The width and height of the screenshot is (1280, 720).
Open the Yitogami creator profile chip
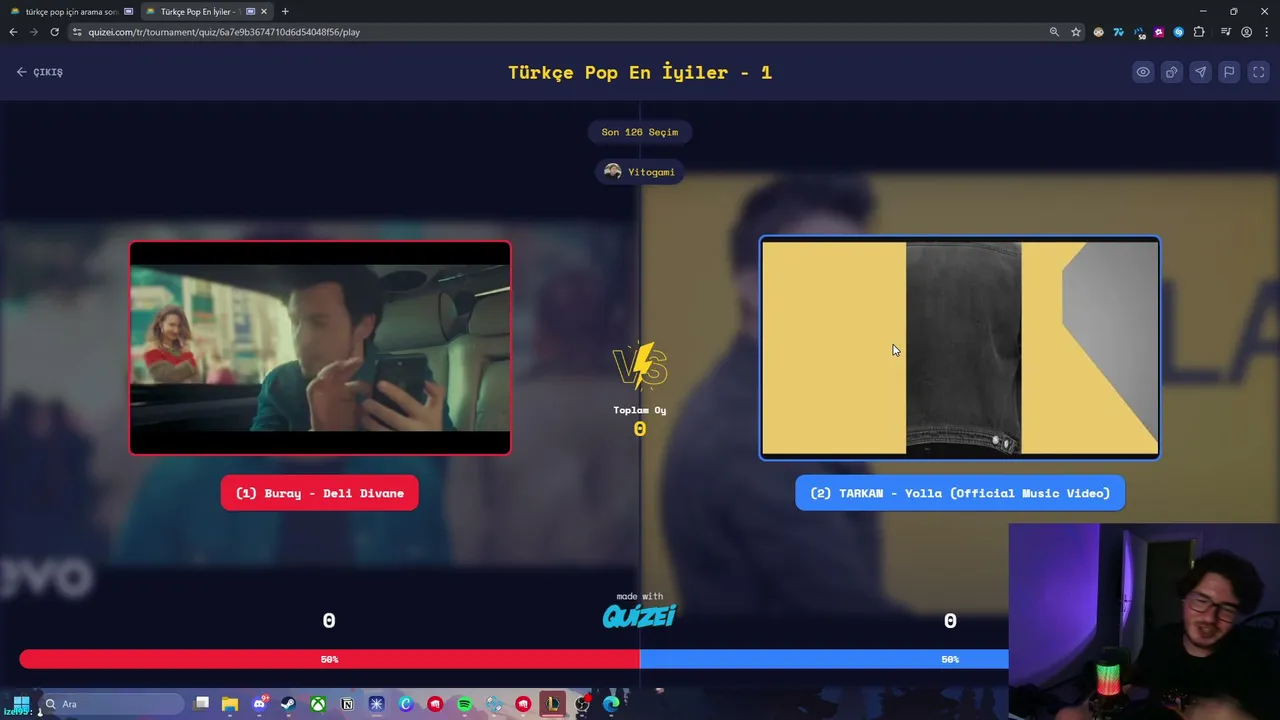[640, 172]
